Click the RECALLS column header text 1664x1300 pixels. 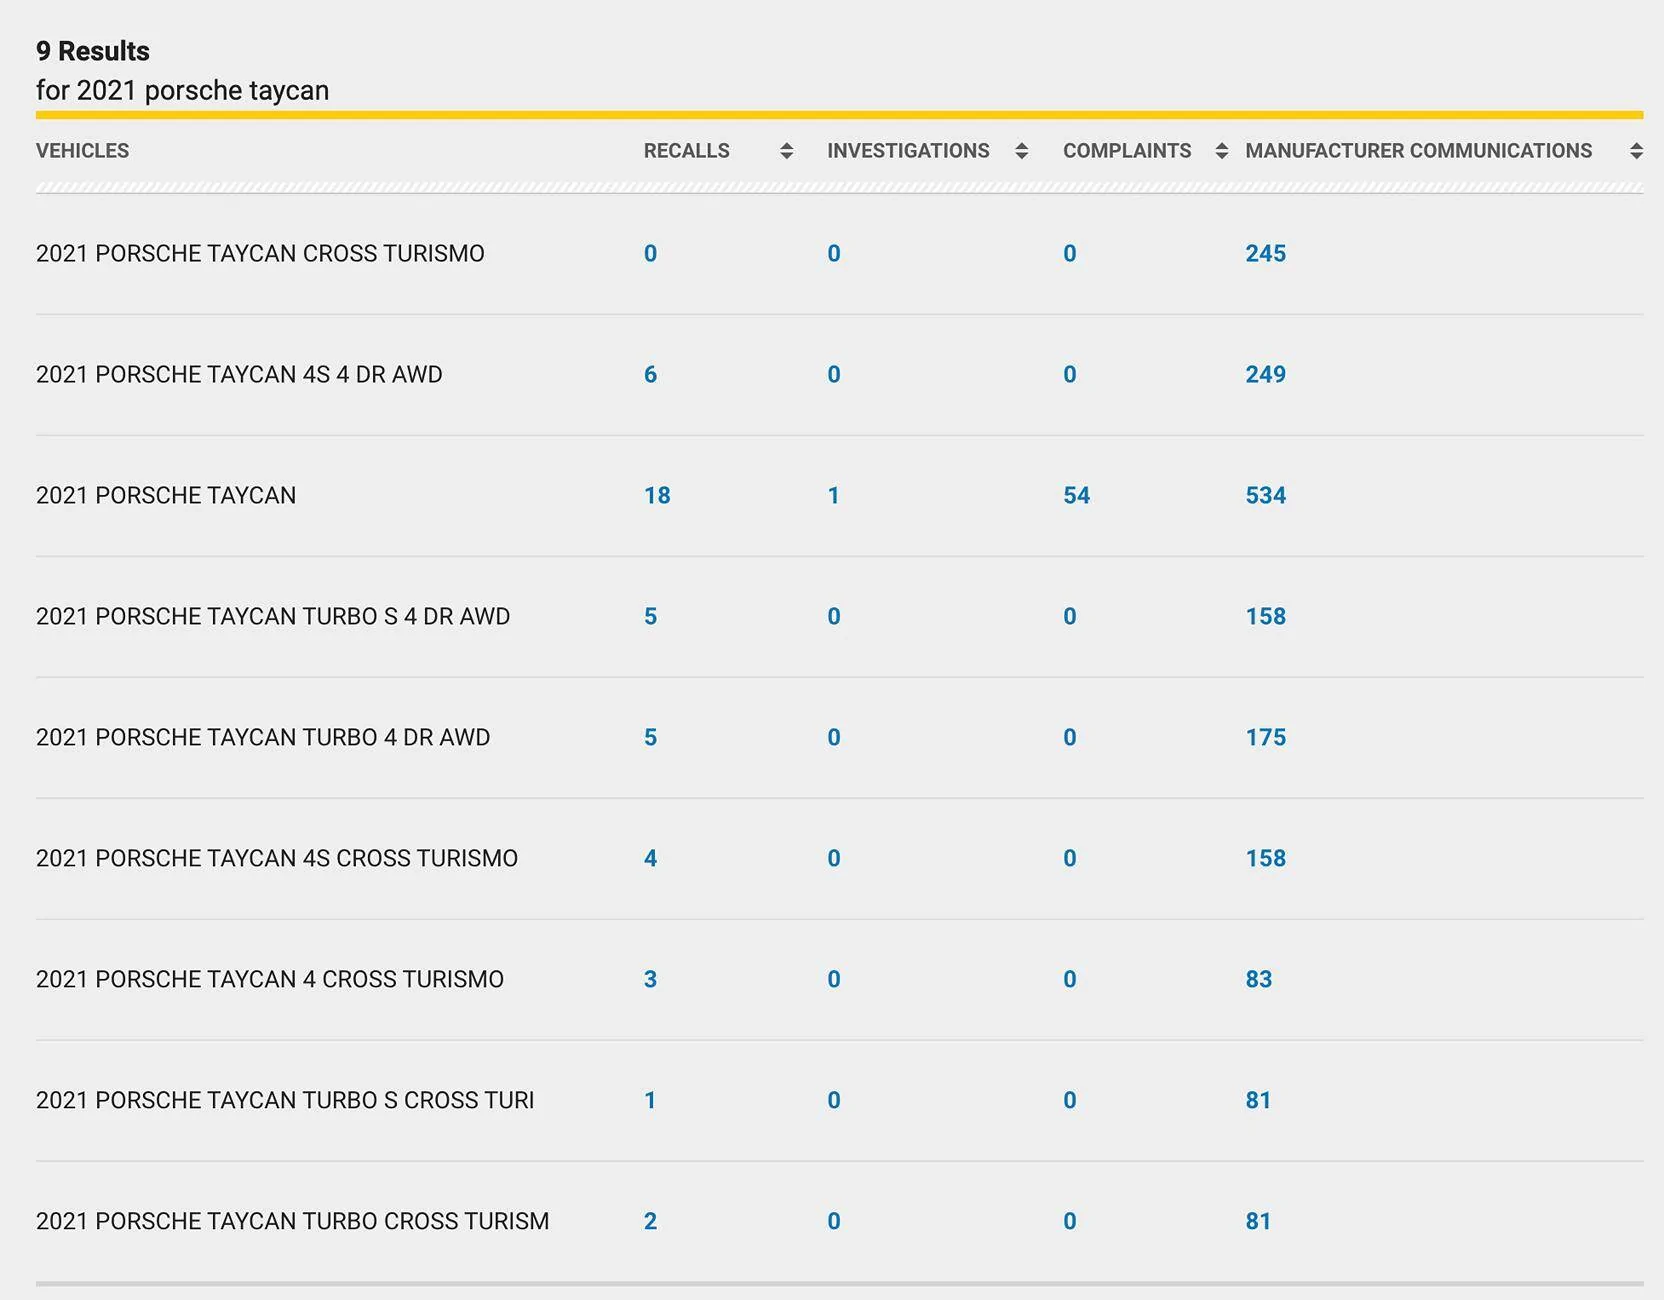[687, 151]
